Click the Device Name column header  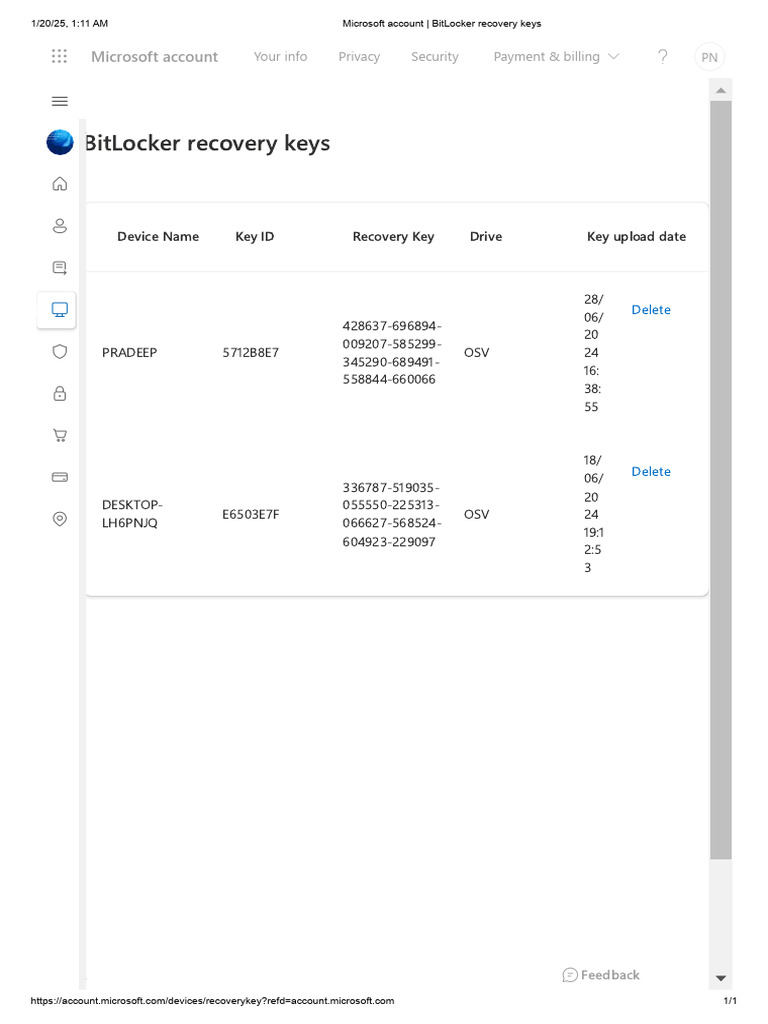pyautogui.click(x=158, y=236)
